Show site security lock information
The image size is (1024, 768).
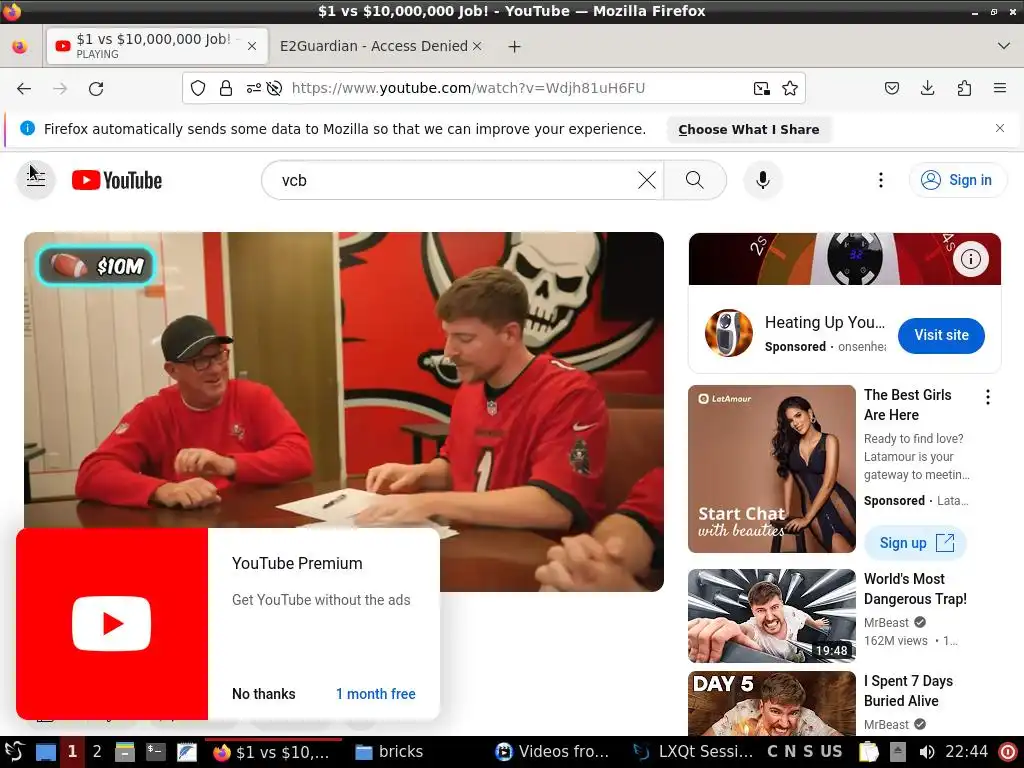(x=226, y=88)
